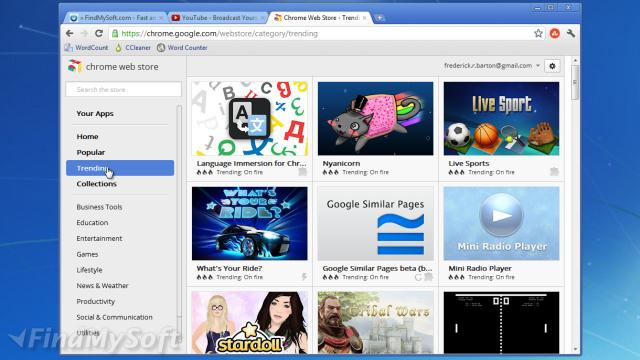Image resolution: width=640 pixels, height=360 pixels.
Task: Click the red extension icon in the toolbar
Action: (x=554, y=33)
